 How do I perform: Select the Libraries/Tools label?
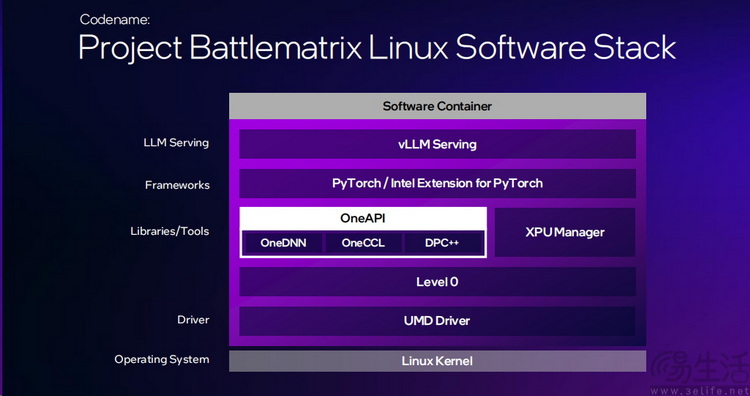(170, 231)
